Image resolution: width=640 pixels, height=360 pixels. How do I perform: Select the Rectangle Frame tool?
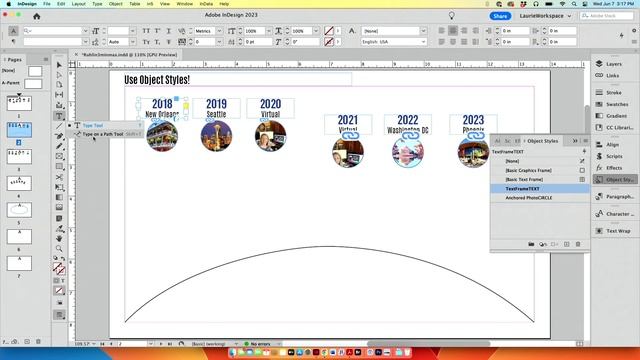(x=59, y=156)
